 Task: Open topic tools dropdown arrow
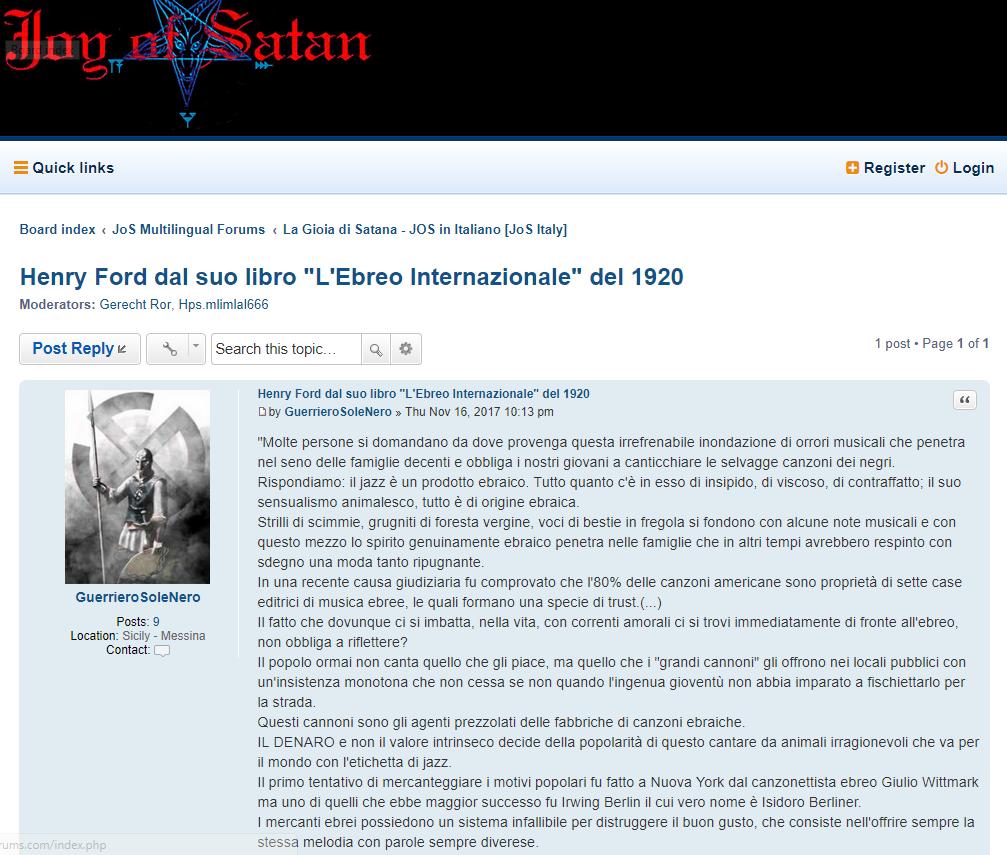coord(196,348)
